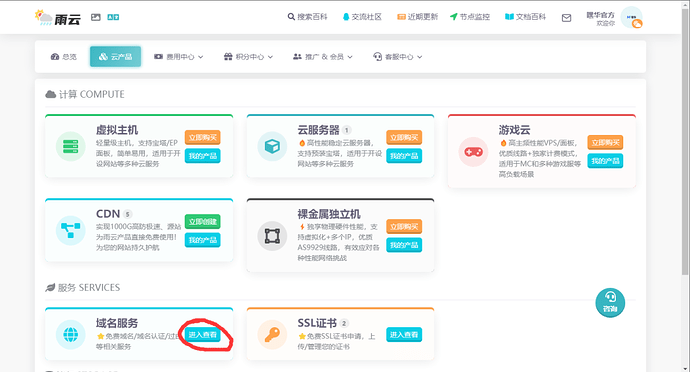Click 立即购买 on the 云服务器 card
Image resolution: width=690 pixels, height=372 pixels.
coord(404,137)
